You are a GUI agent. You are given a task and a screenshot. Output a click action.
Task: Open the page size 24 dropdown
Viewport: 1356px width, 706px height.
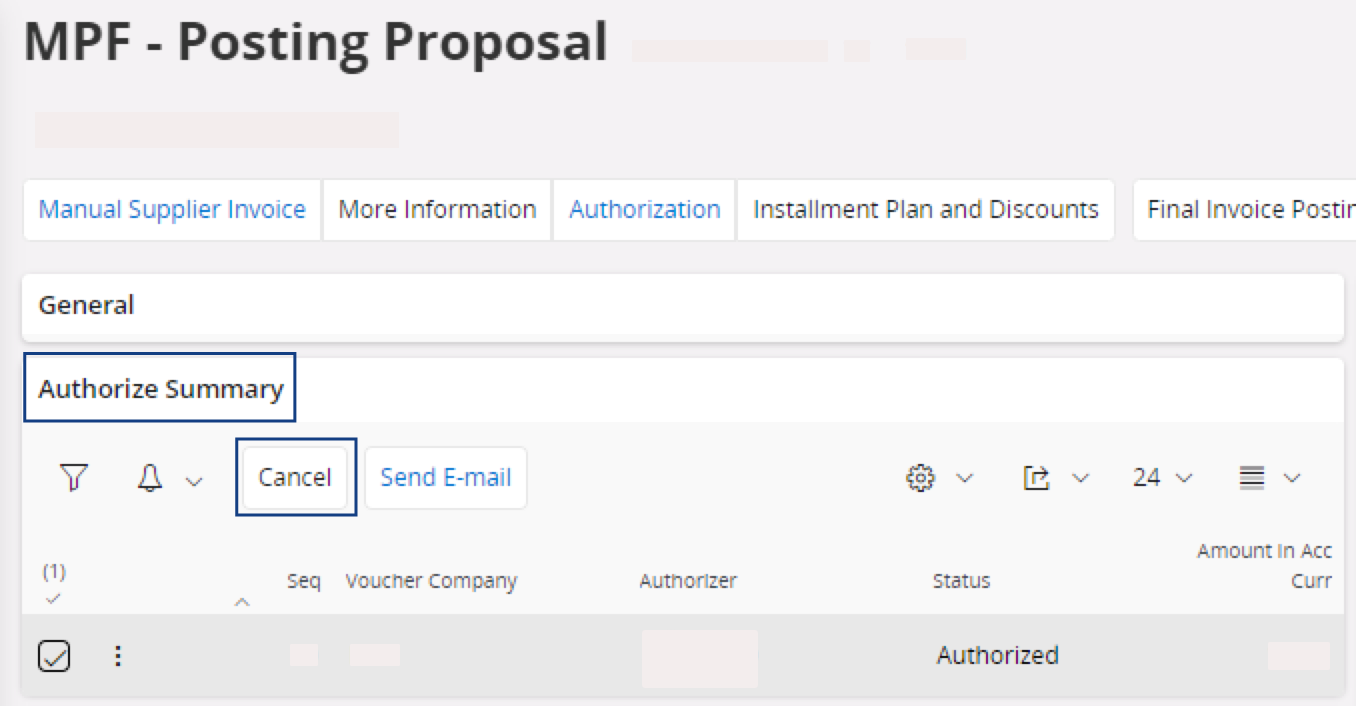point(1162,478)
